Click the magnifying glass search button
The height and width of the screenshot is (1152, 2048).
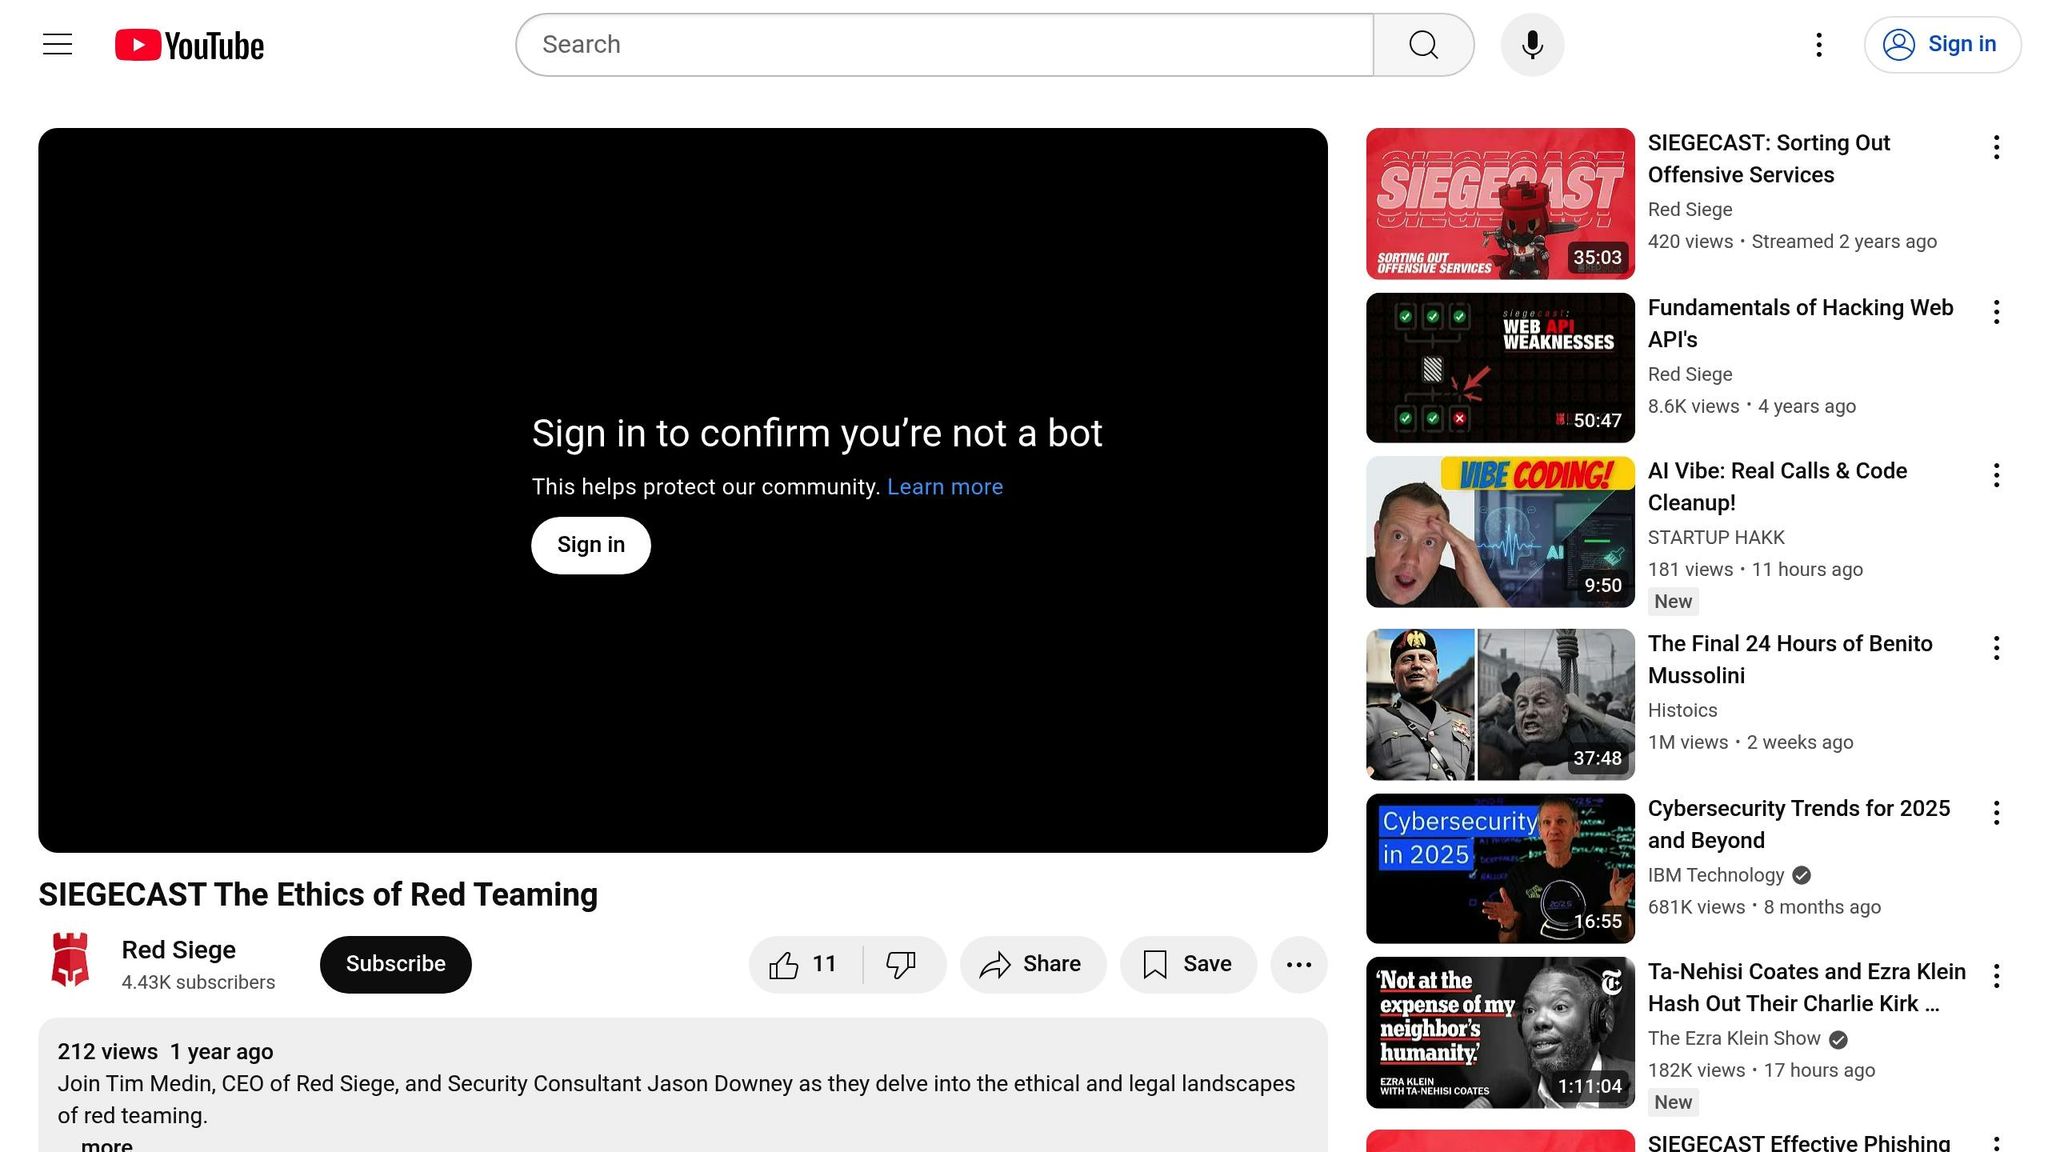(1423, 45)
